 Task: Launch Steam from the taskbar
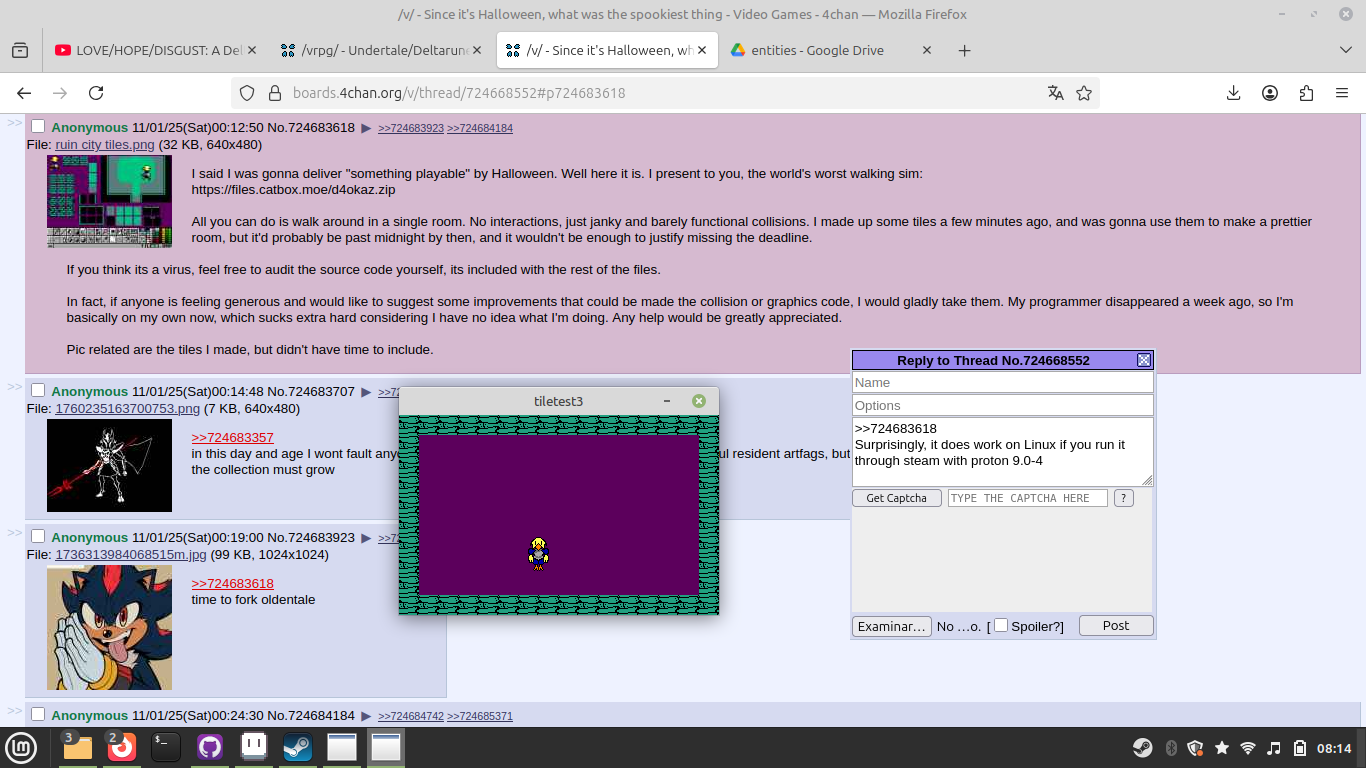(297, 747)
